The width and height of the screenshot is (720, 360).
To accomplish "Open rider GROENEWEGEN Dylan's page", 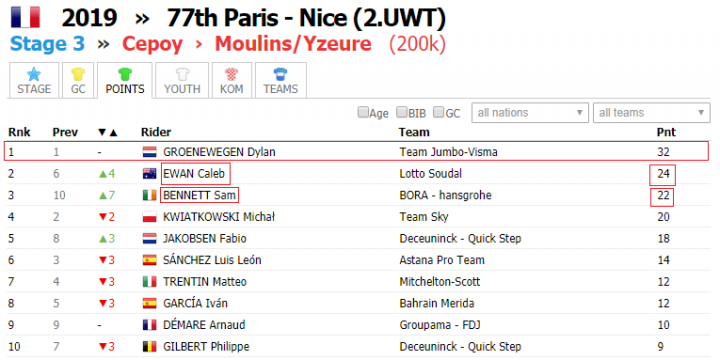I will (x=219, y=152).
